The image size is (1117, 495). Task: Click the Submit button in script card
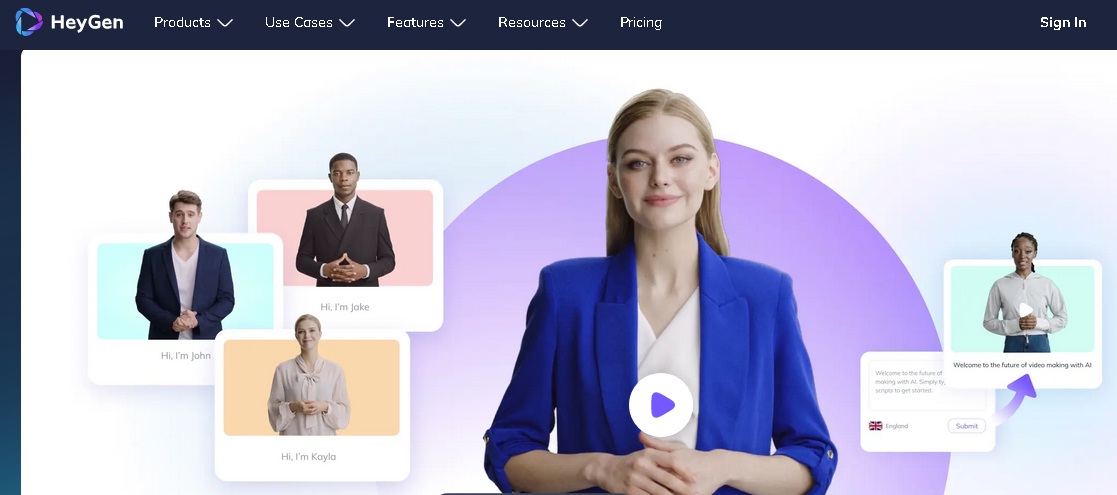[x=967, y=426]
